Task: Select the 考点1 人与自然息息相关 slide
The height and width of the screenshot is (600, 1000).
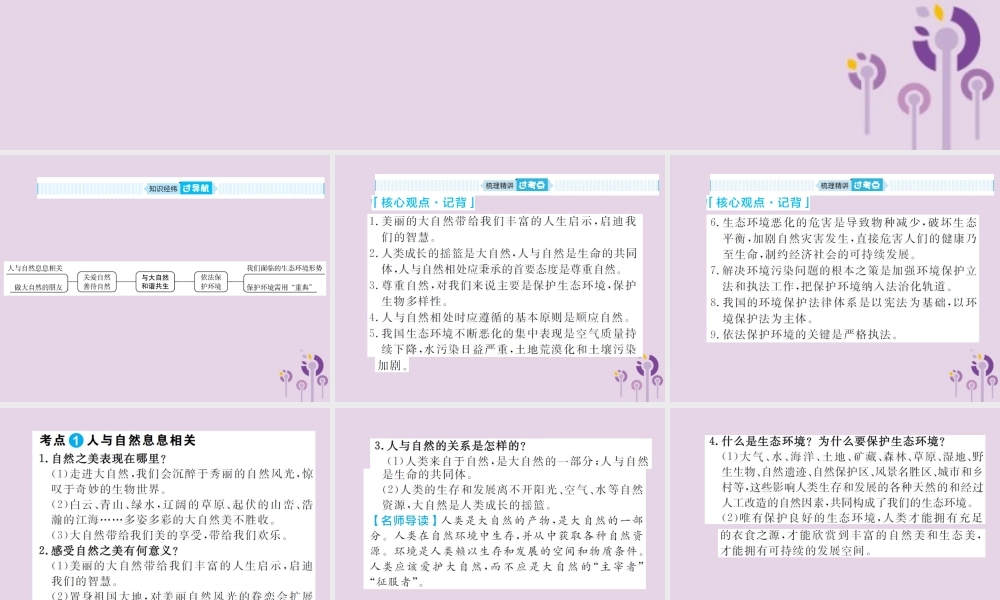Action: coord(165,504)
